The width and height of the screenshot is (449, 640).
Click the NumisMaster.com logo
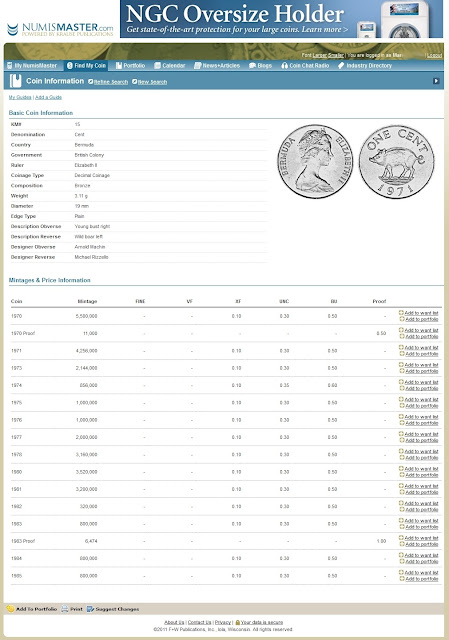(x=60, y=29)
